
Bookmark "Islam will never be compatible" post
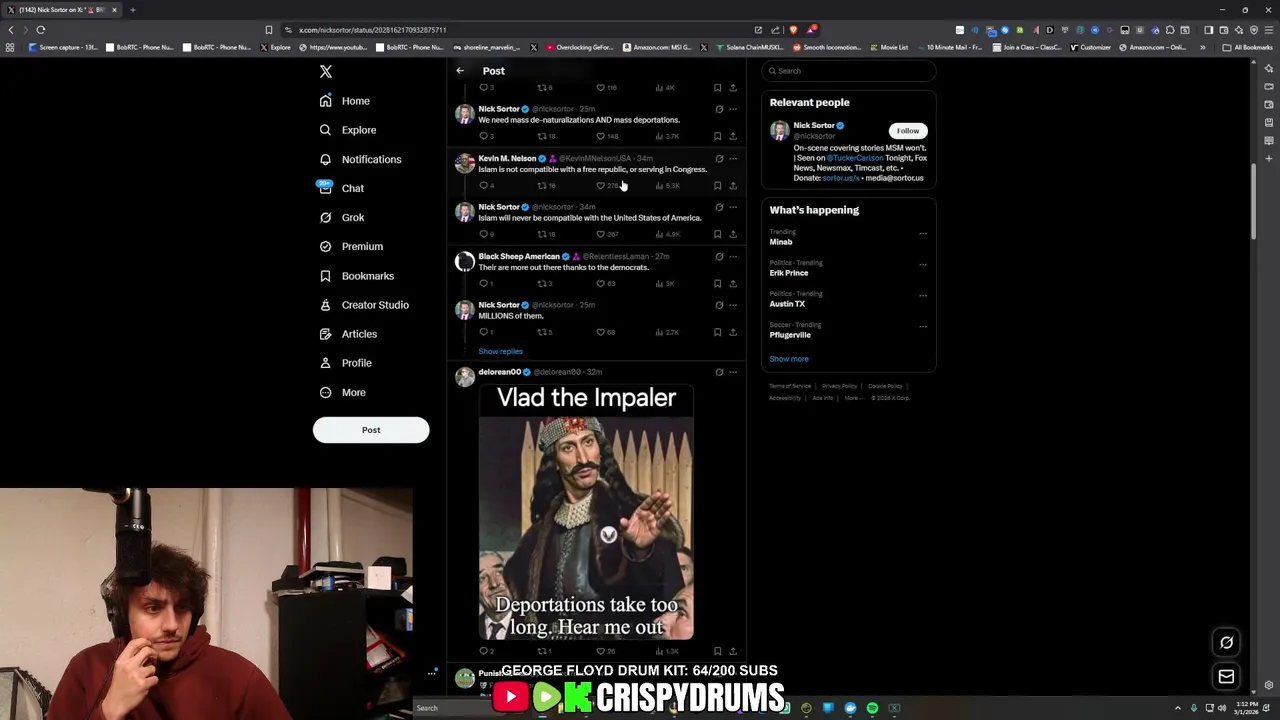point(717,235)
